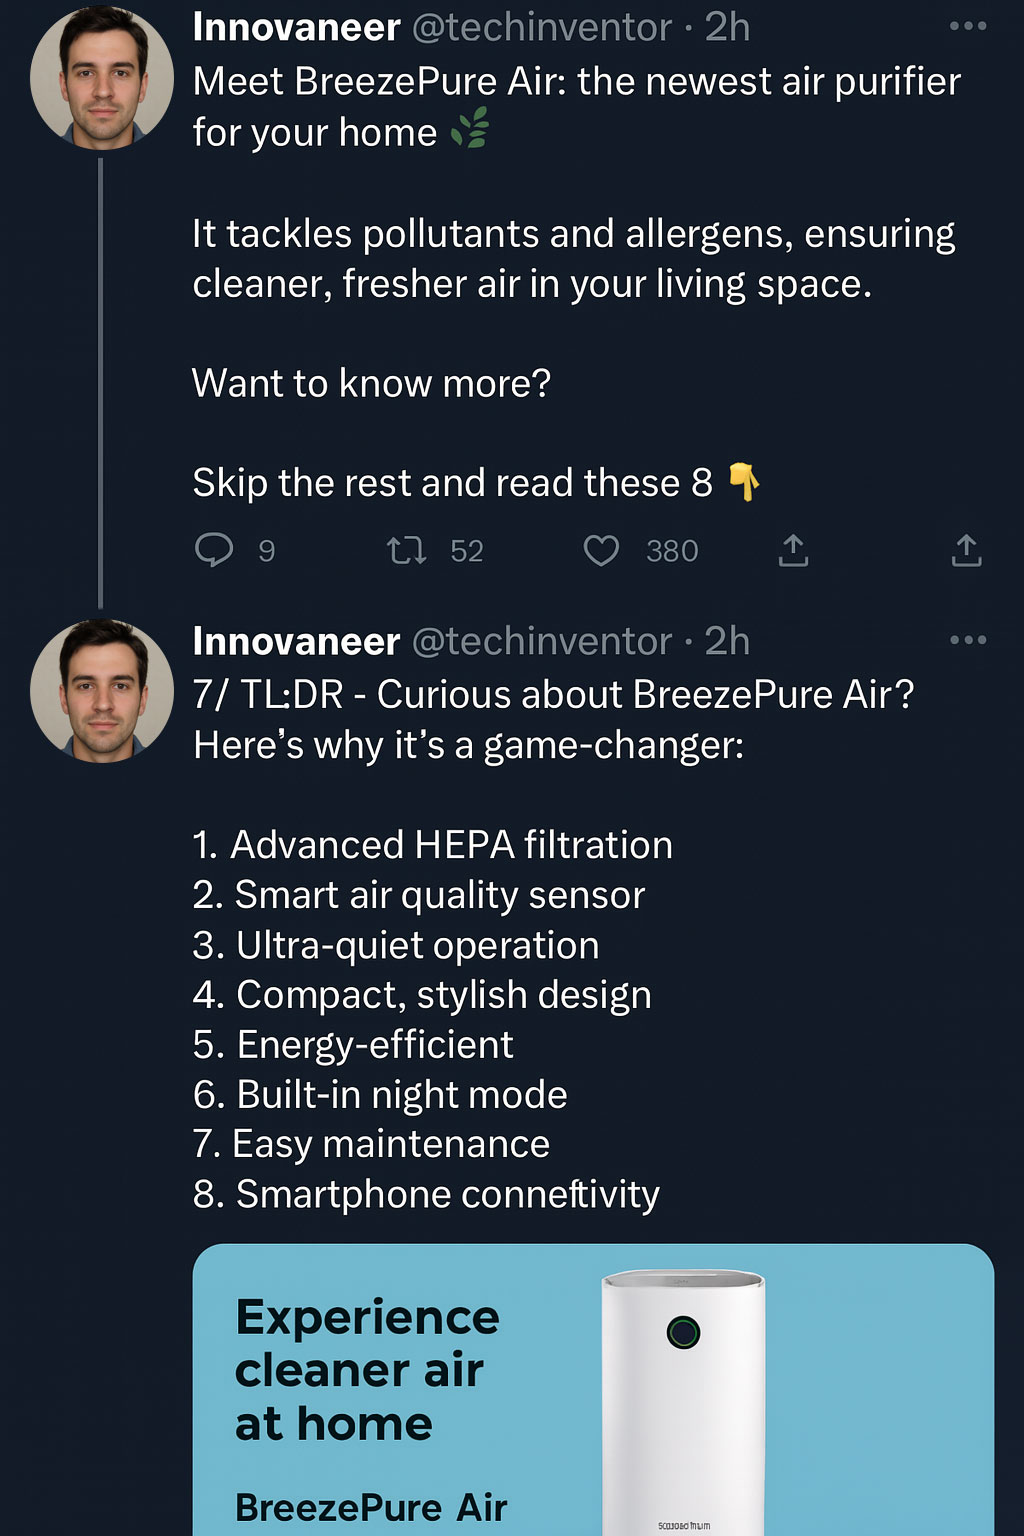The height and width of the screenshot is (1536, 1024).
Task: Tap far-right share icon on first tweet
Action: pos(966,550)
